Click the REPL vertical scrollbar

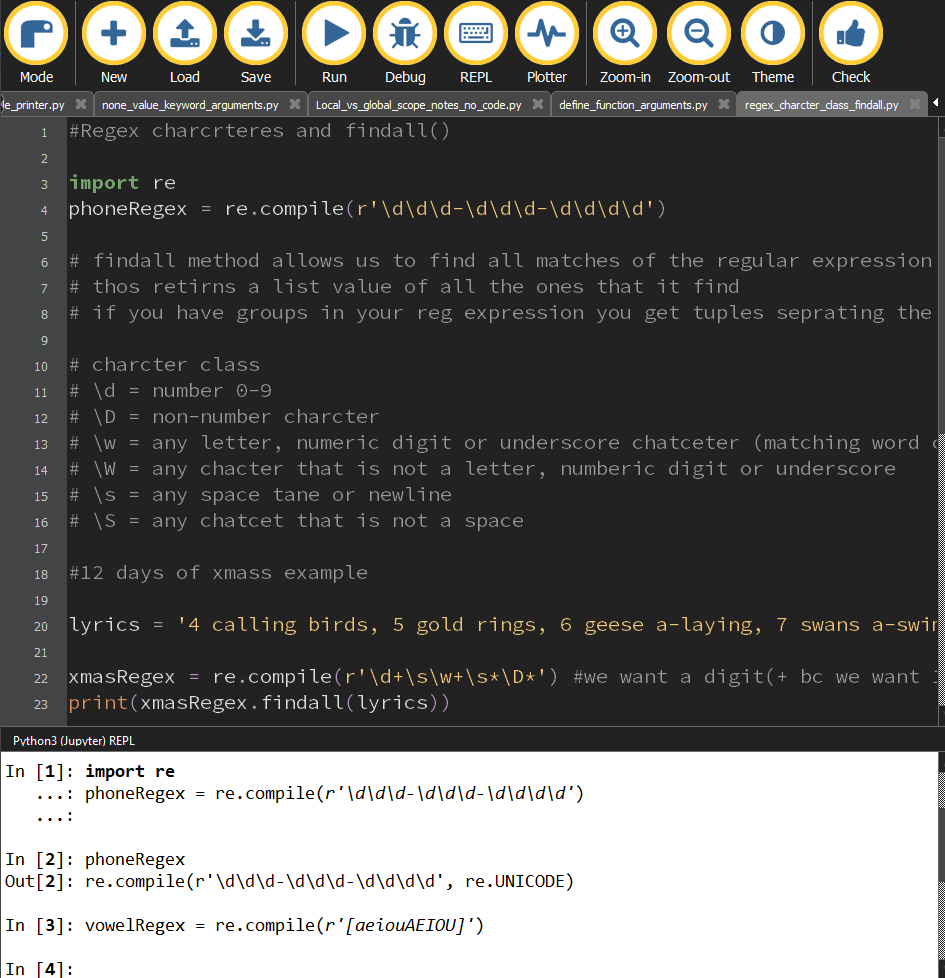point(941,864)
